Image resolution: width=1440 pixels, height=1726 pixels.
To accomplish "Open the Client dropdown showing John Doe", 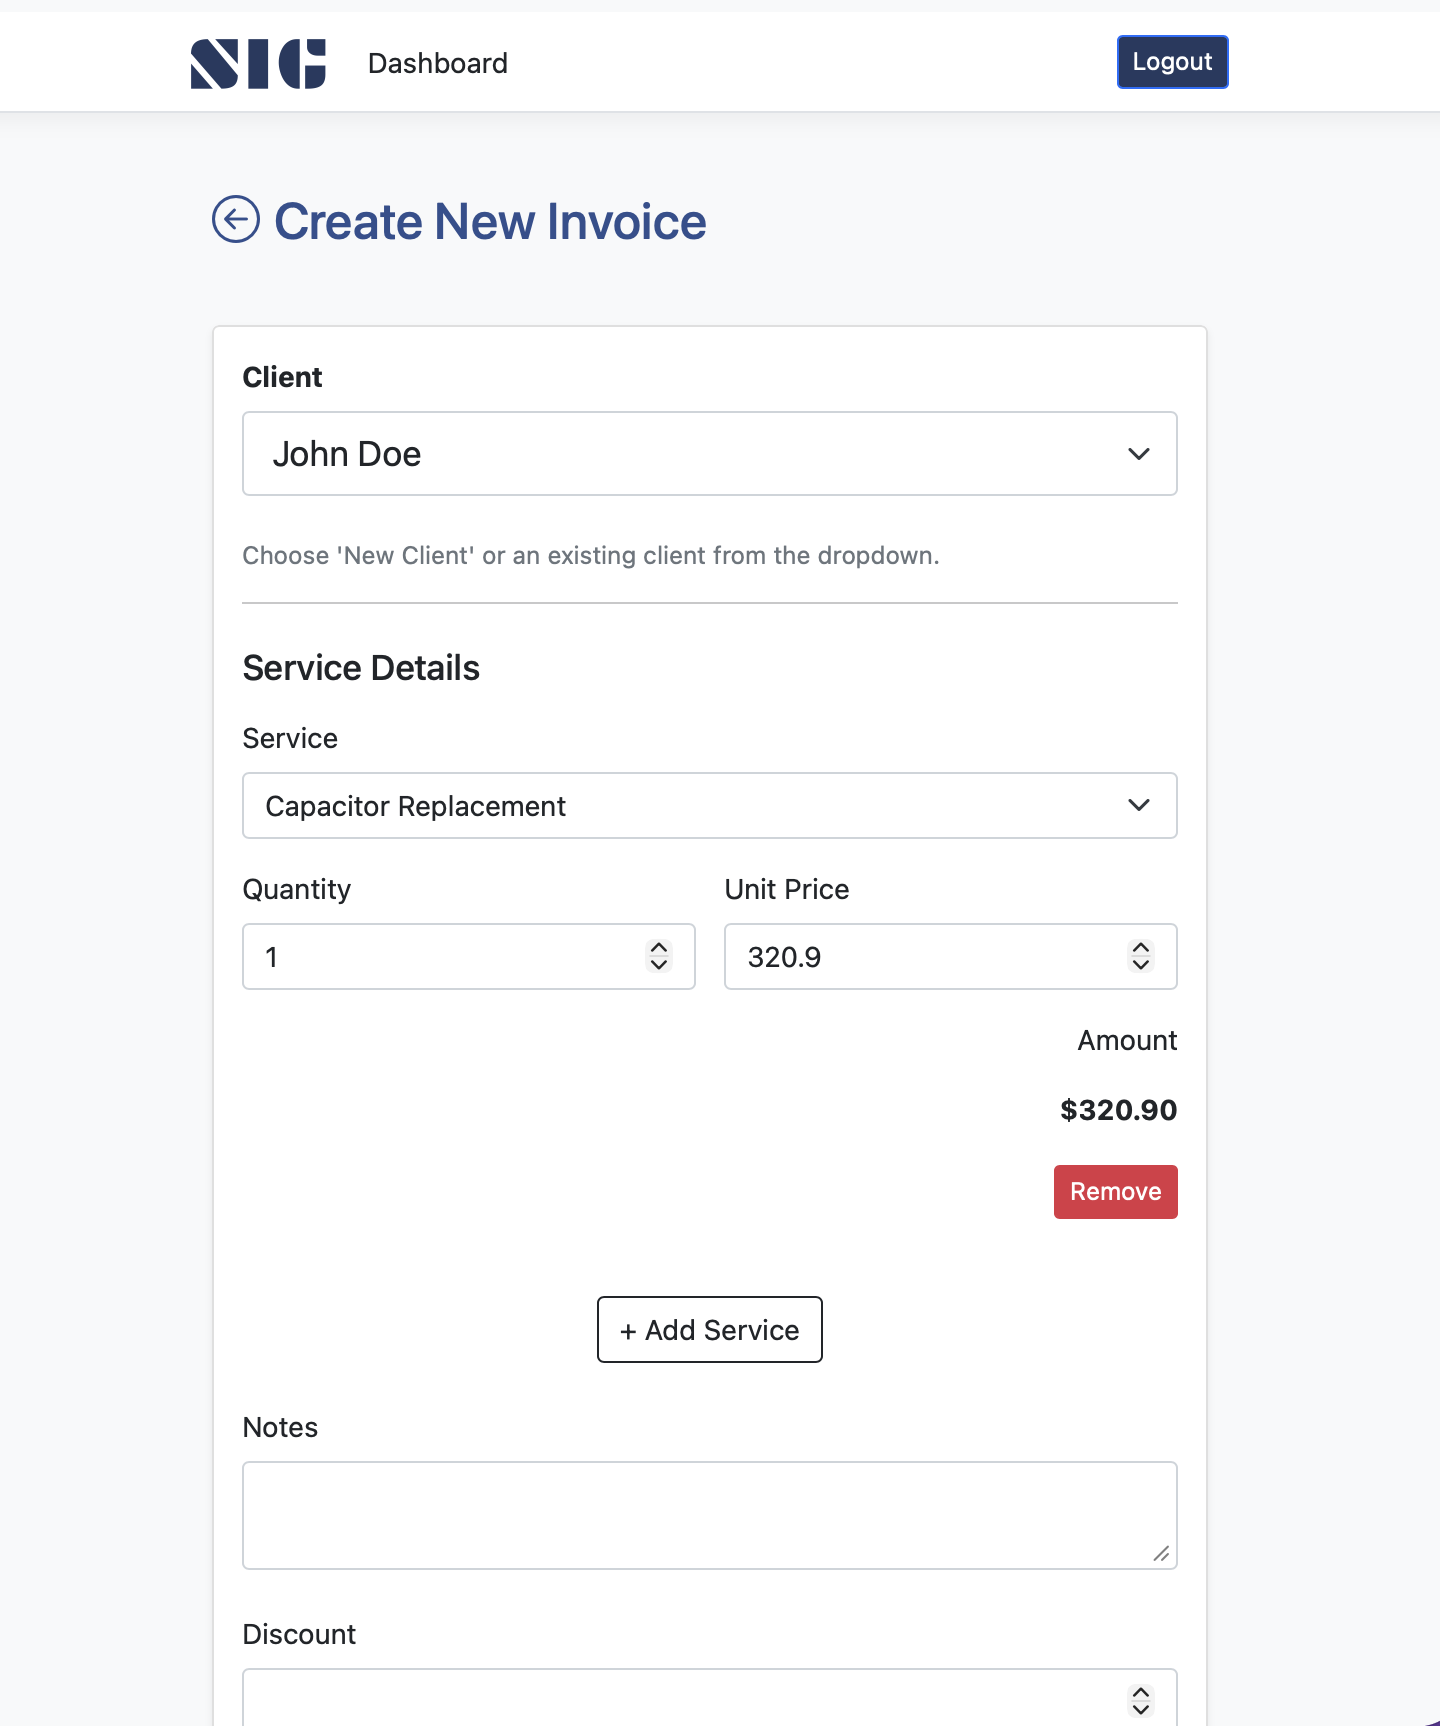I will pyautogui.click(x=709, y=453).
